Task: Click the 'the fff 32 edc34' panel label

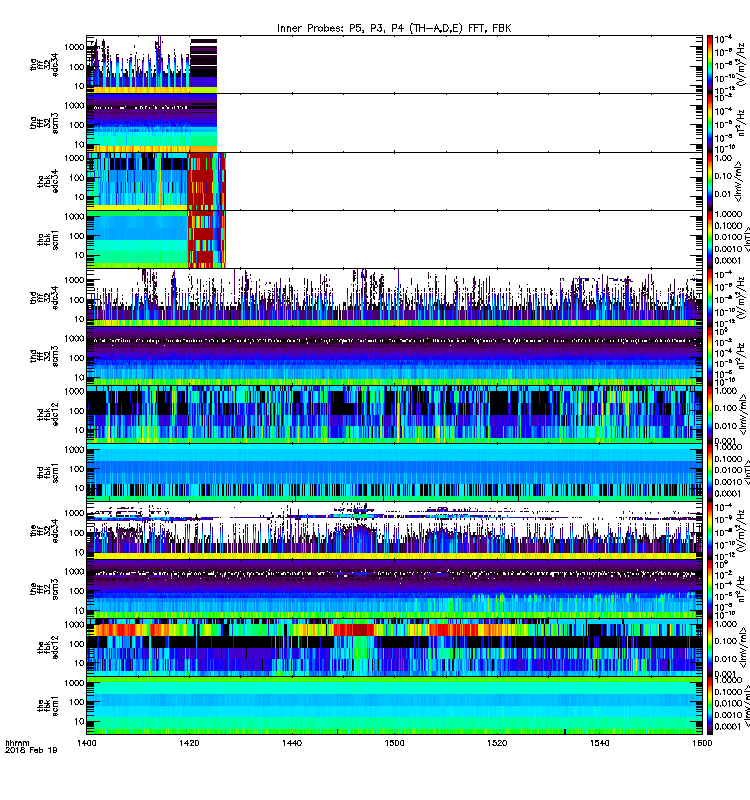Action: click(44, 531)
